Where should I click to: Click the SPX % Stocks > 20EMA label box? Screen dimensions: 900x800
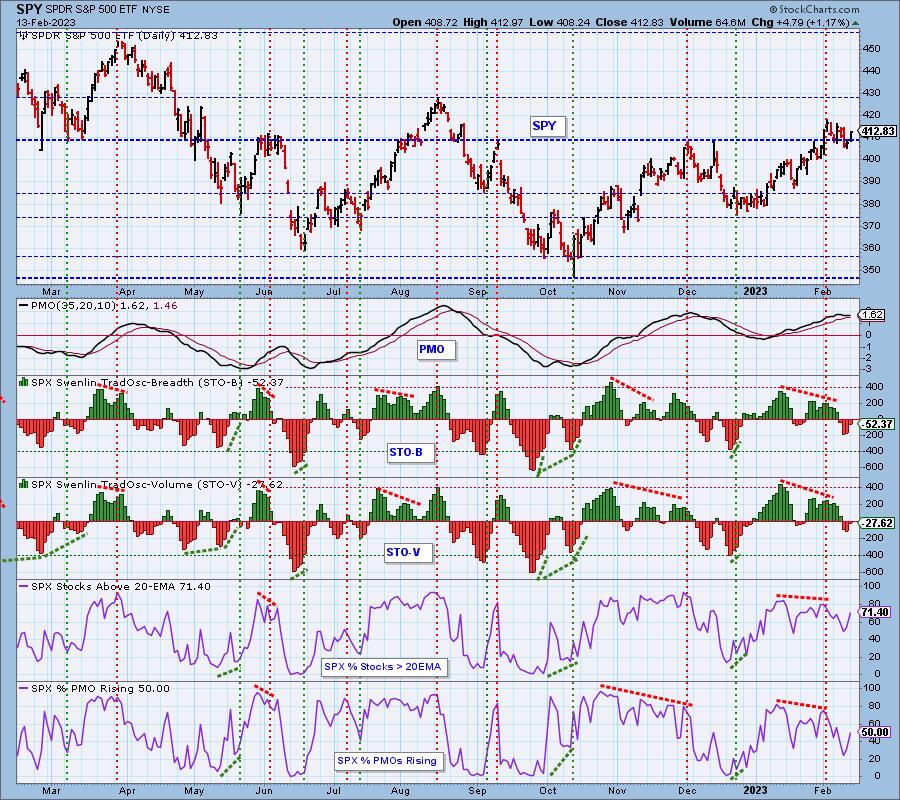click(383, 667)
